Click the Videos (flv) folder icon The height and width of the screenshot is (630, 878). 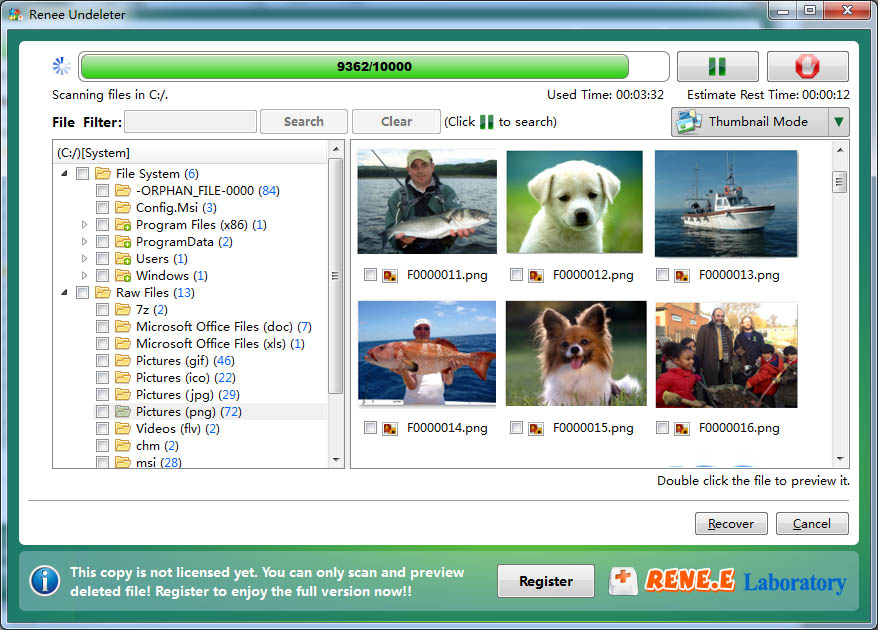tap(123, 428)
